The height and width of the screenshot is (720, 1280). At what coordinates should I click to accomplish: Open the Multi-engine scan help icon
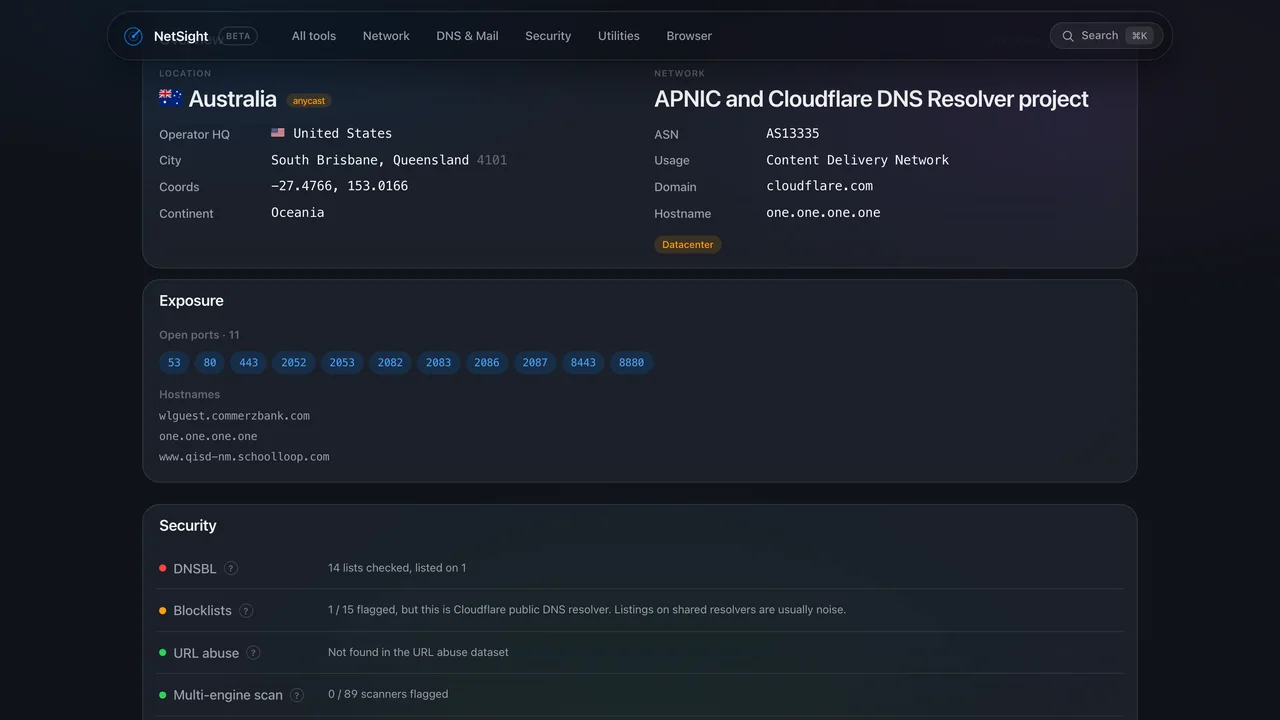(297, 695)
